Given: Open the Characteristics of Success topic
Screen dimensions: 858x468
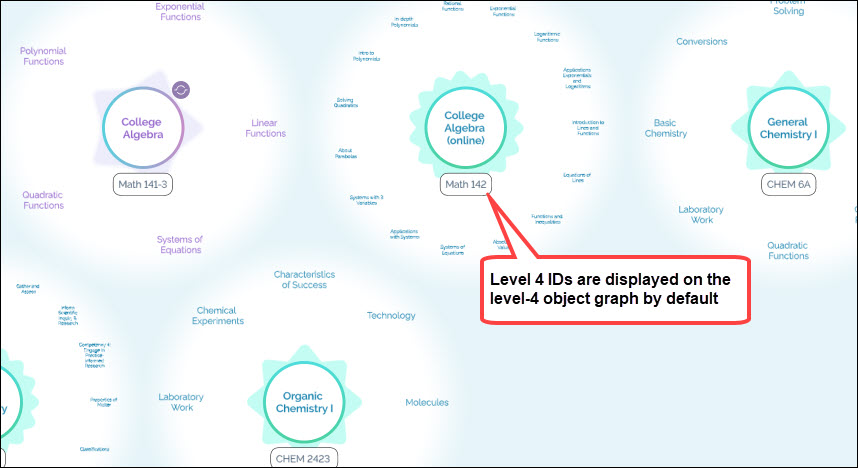Looking at the screenshot, I should tap(305, 279).
